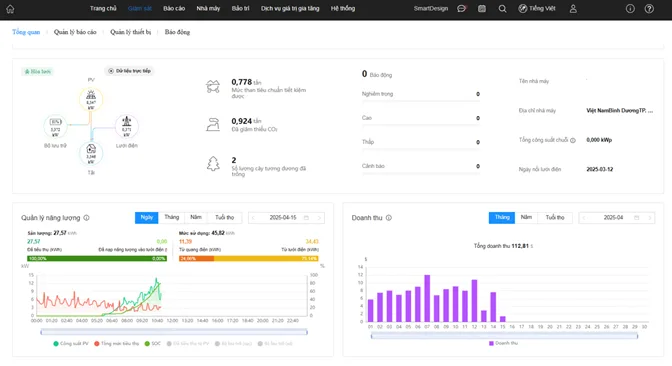672x366 pixels.
Task: Open Nhà máy menu
Action: pyautogui.click(x=208, y=9)
